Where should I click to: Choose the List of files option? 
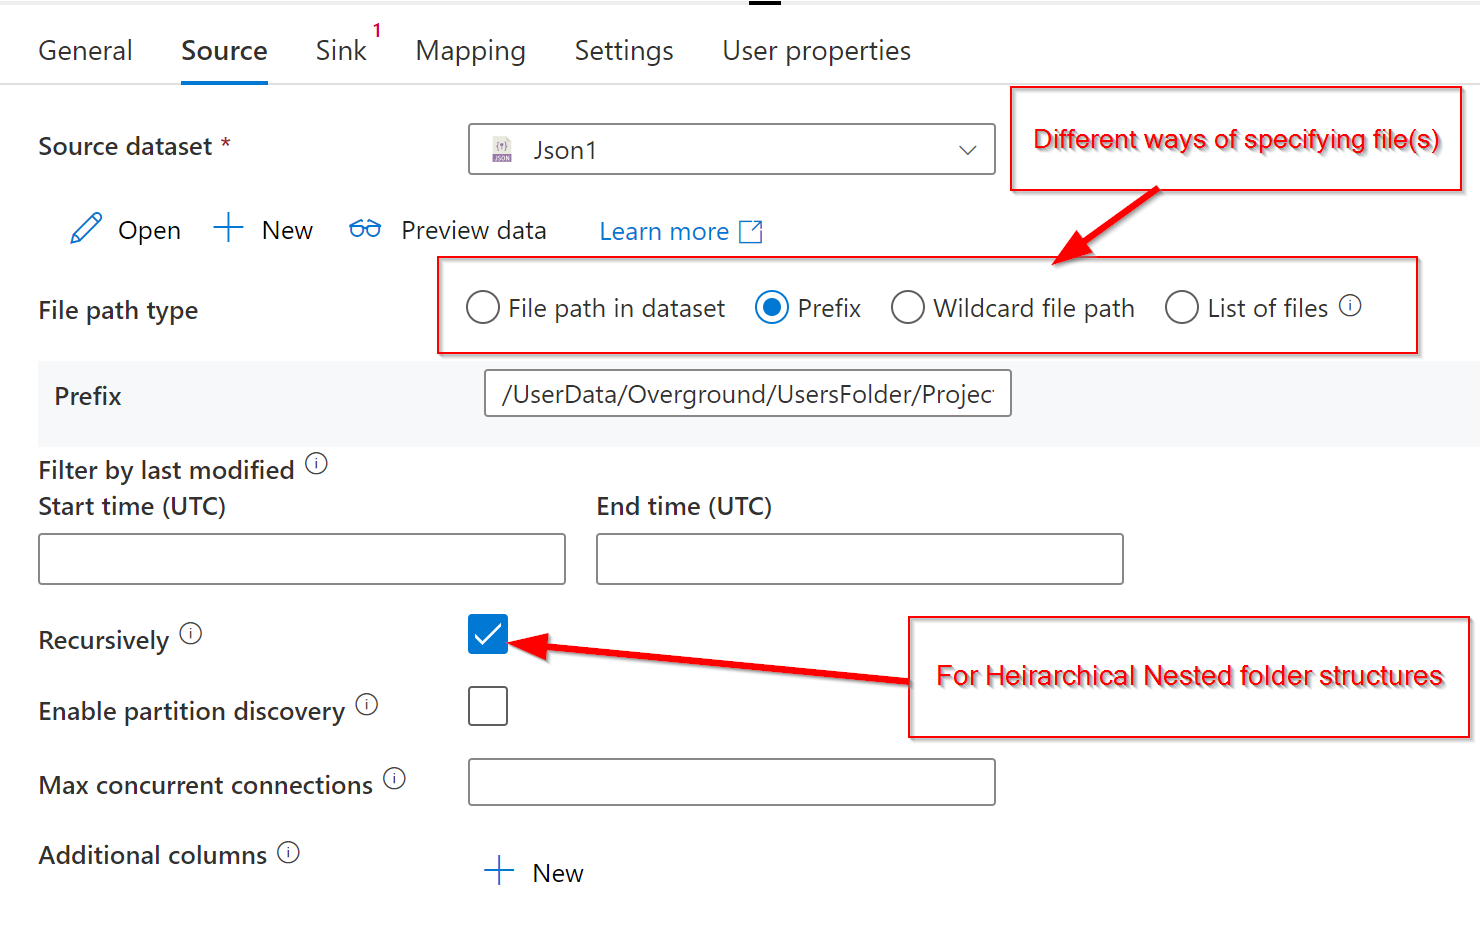pos(1182,308)
